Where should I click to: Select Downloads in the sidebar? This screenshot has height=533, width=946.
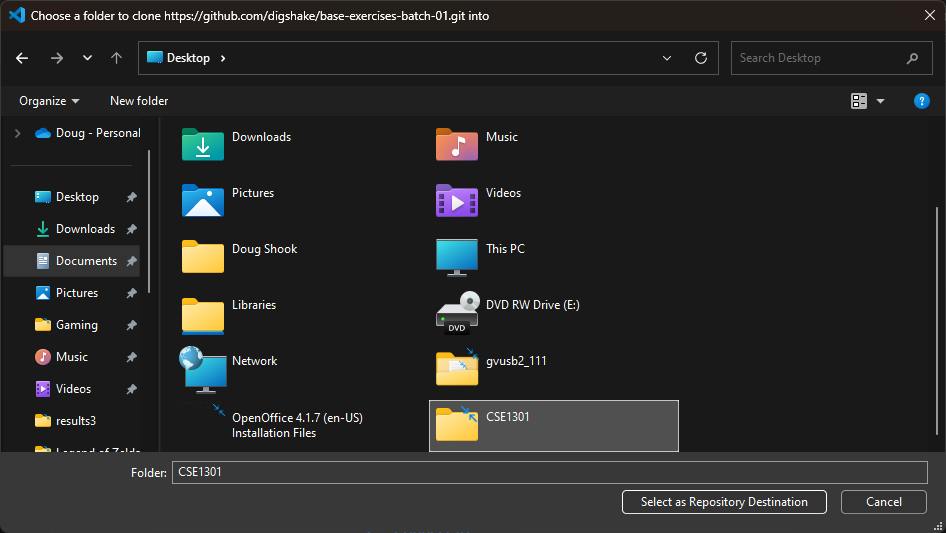pos(85,229)
